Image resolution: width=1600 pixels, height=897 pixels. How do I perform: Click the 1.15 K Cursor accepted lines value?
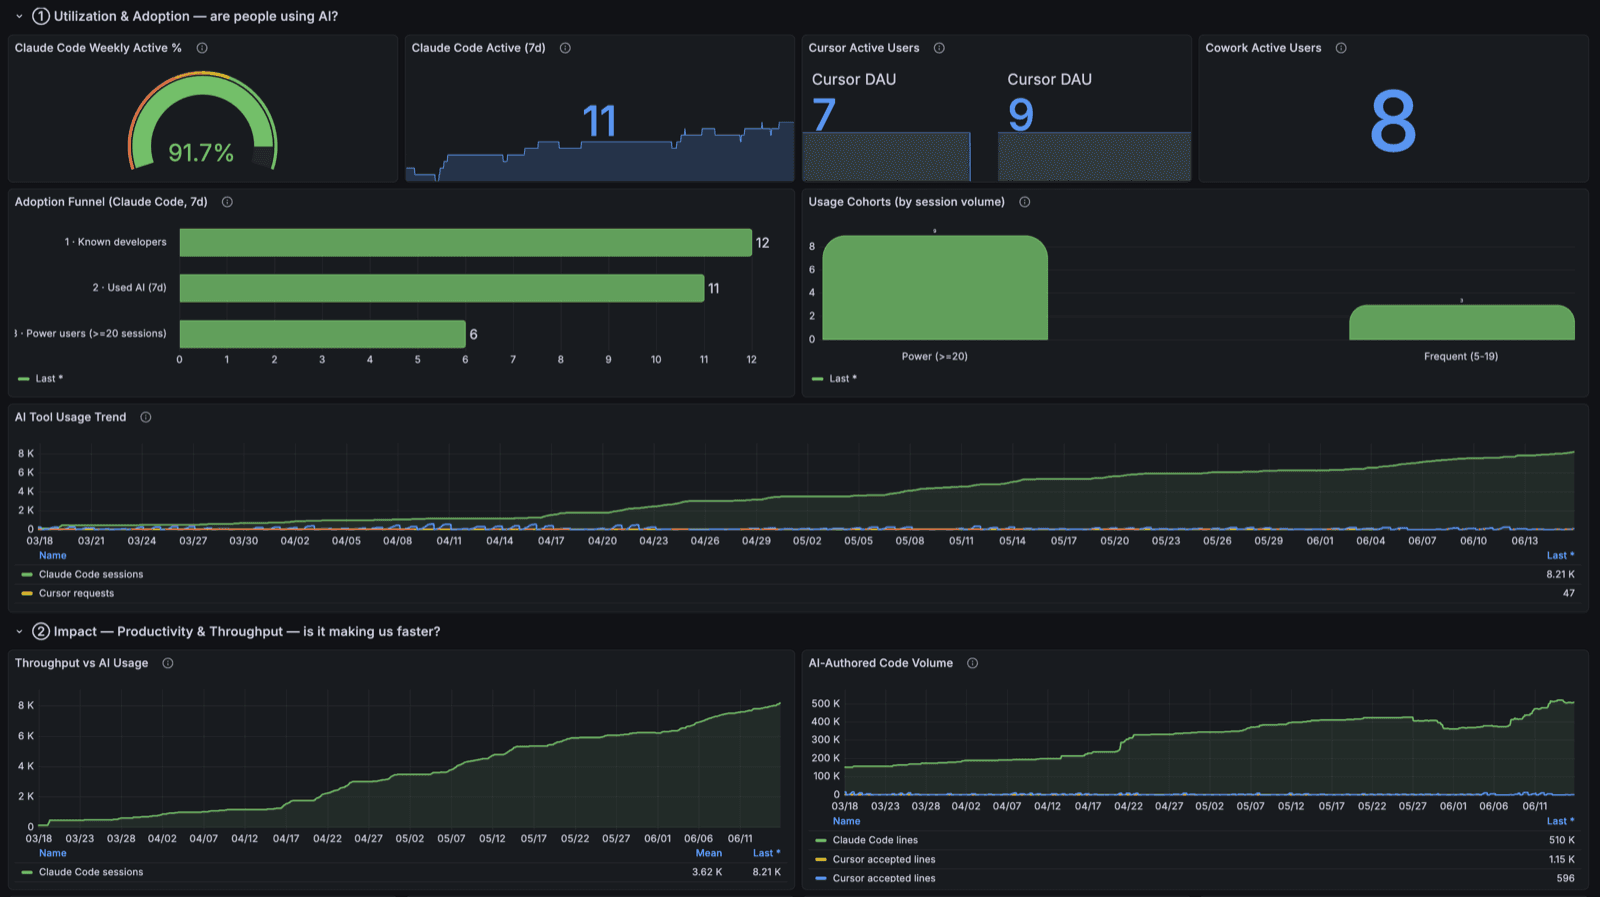click(1562, 860)
